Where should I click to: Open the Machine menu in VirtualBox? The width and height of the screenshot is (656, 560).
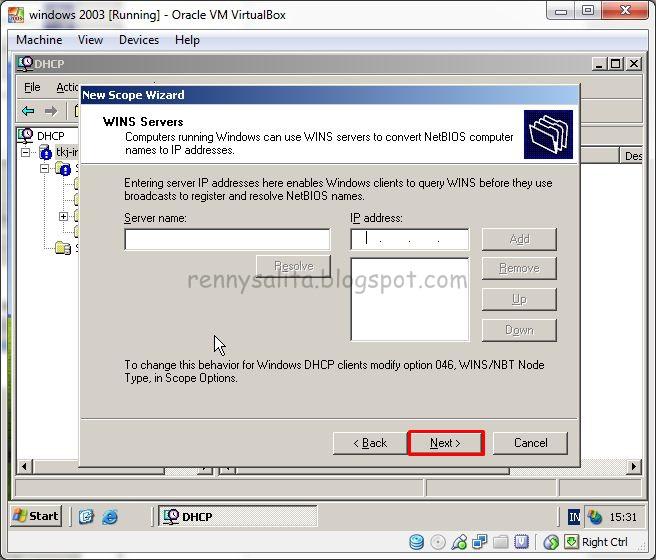point(39,40)
